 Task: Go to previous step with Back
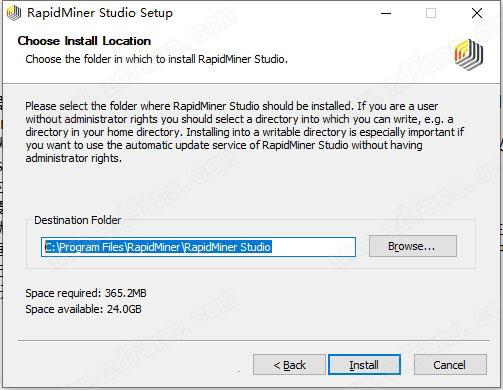[289, 365]
